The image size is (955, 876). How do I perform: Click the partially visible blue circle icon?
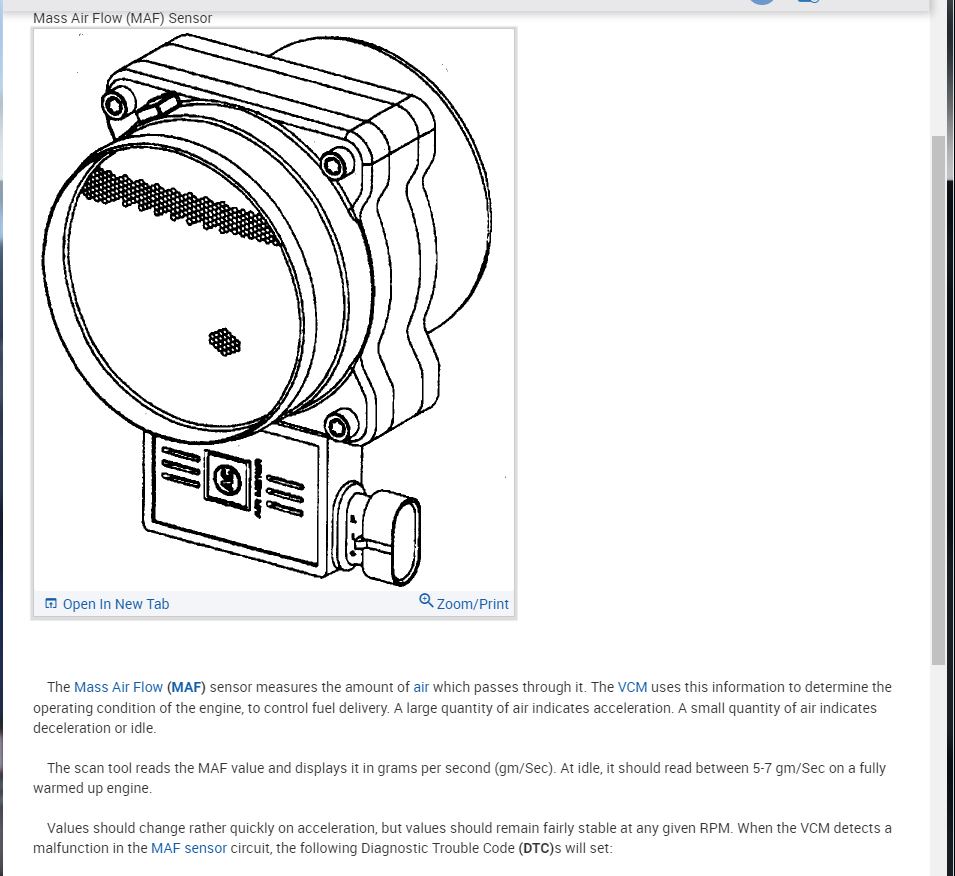click(762, 2)
